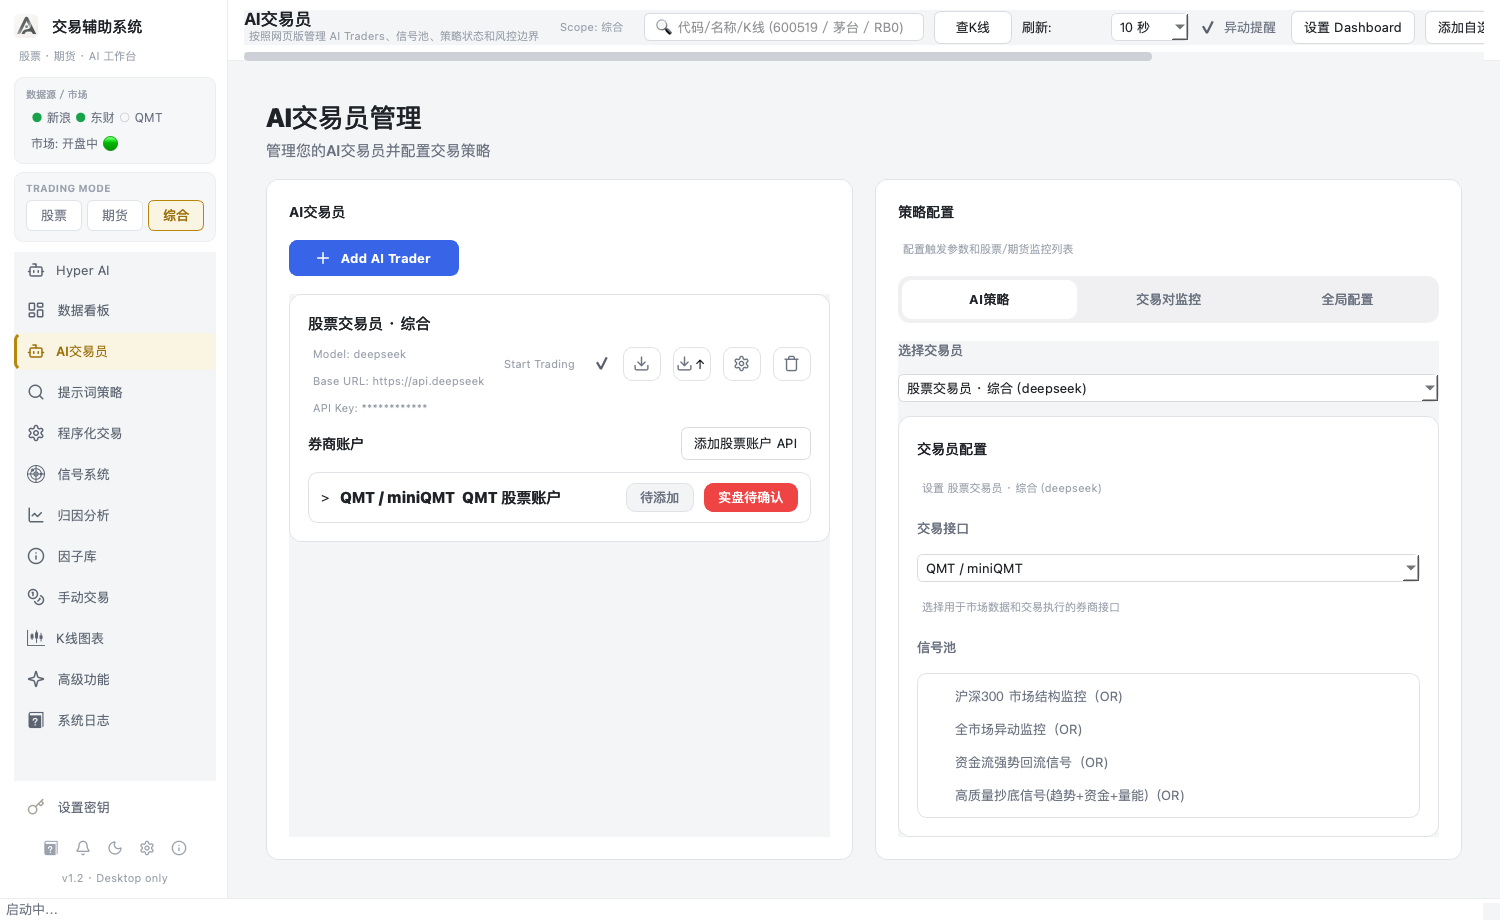Select the 东财 data source radio
The width and height of the screenshot is (1500, 920).
[x=81, y=117]
